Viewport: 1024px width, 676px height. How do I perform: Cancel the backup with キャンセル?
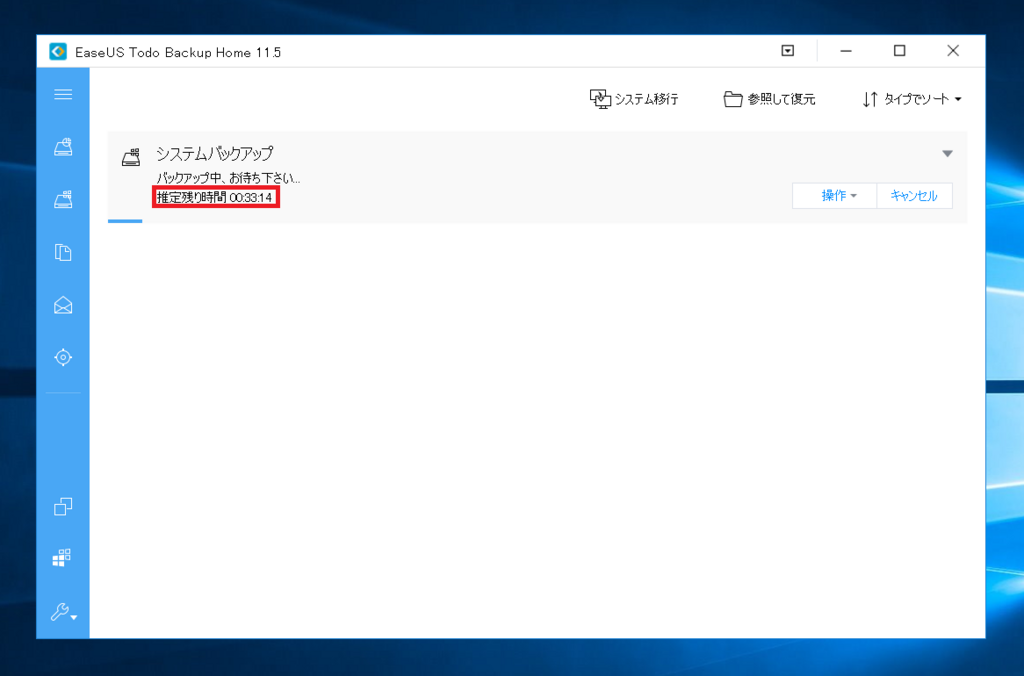[914, 195]
